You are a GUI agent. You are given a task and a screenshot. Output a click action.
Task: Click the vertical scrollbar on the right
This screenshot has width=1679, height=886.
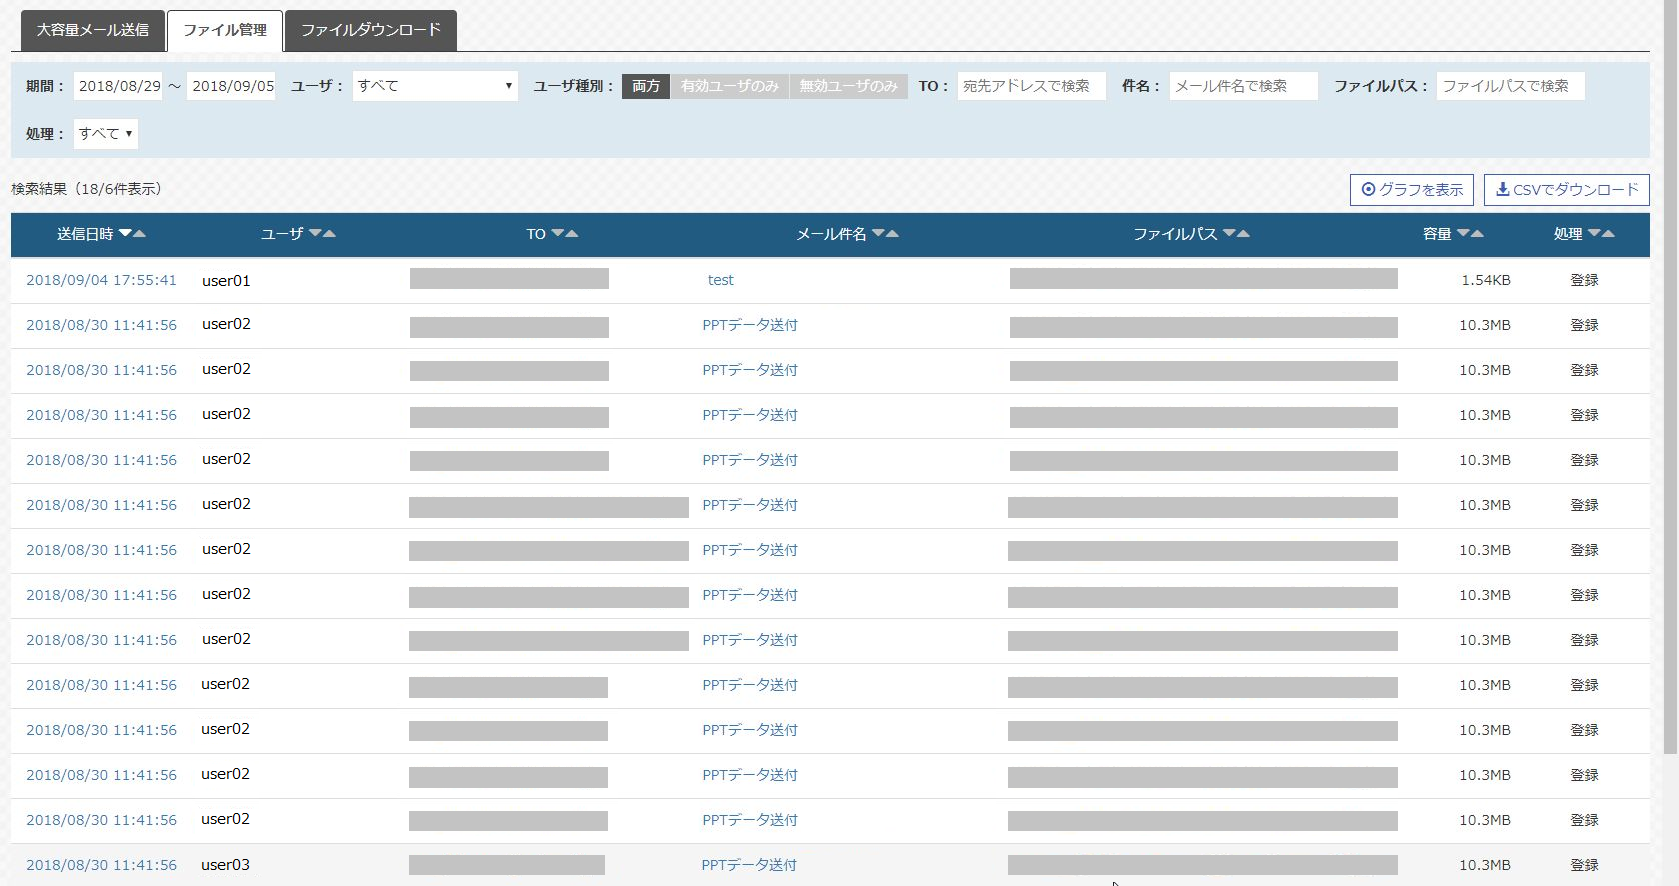1670,377
